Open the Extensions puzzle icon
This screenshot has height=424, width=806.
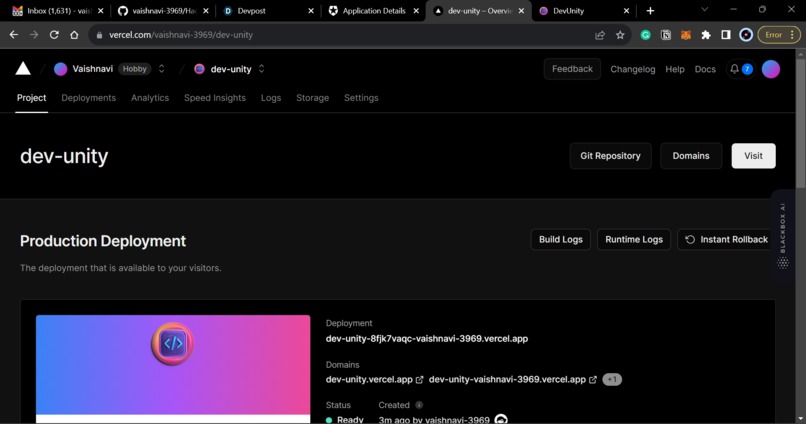[706, 35]
